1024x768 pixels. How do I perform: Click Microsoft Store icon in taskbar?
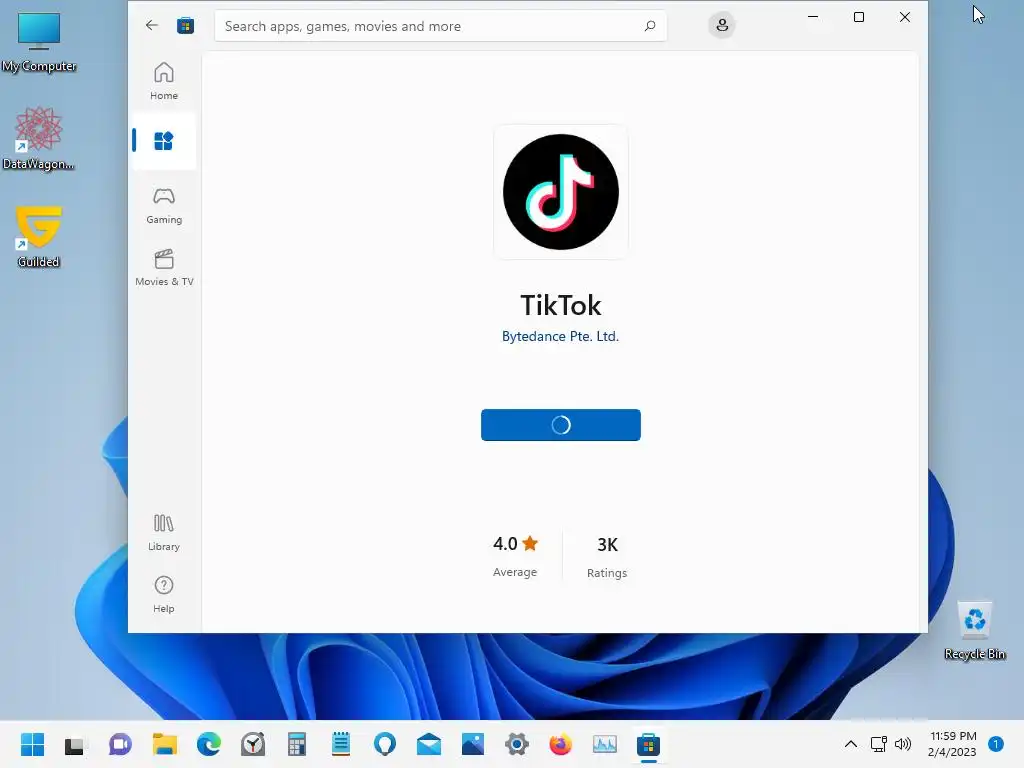point(648,744)
